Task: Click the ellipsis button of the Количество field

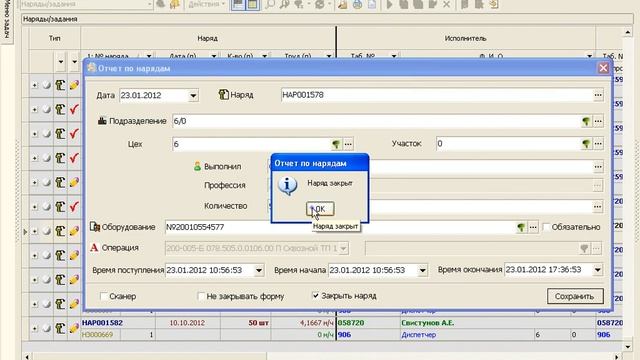Action: 598,207
